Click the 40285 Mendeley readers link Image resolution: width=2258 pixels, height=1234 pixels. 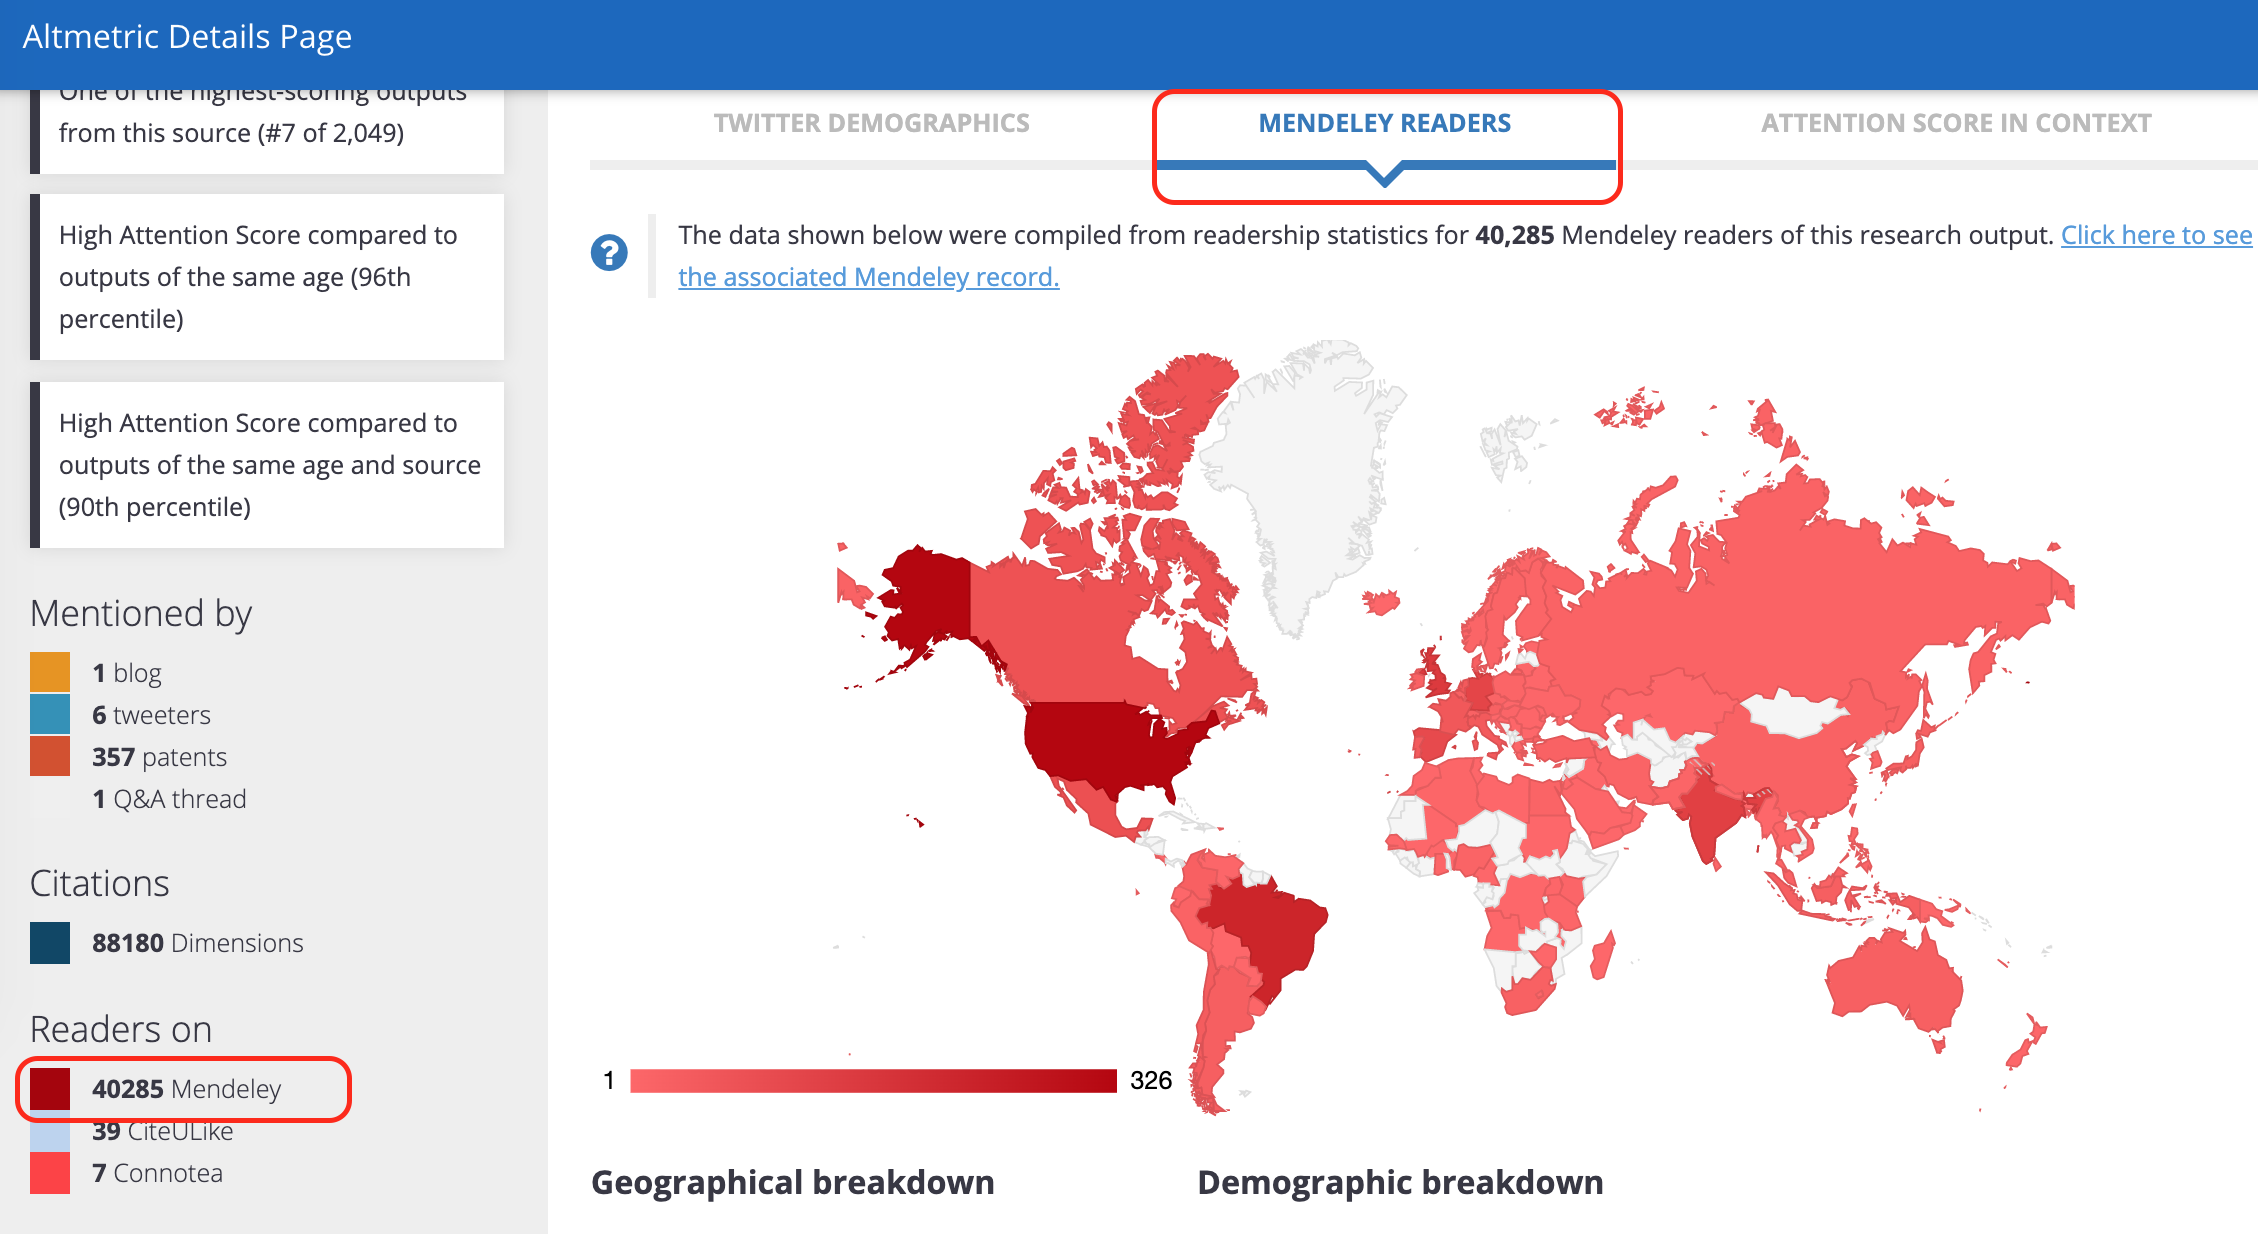(x=186, y=1089)
